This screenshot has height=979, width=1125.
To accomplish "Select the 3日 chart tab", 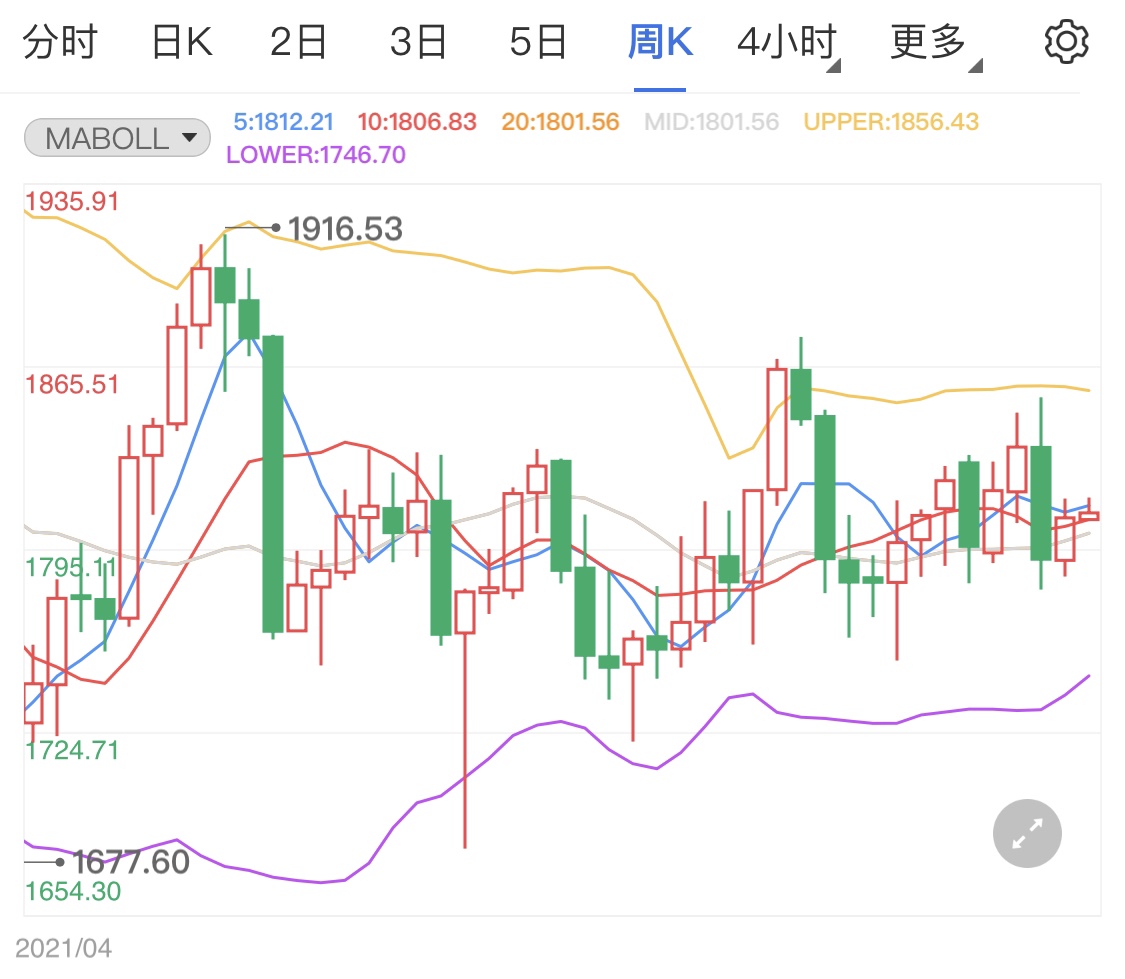I will (x=418, y=43).
